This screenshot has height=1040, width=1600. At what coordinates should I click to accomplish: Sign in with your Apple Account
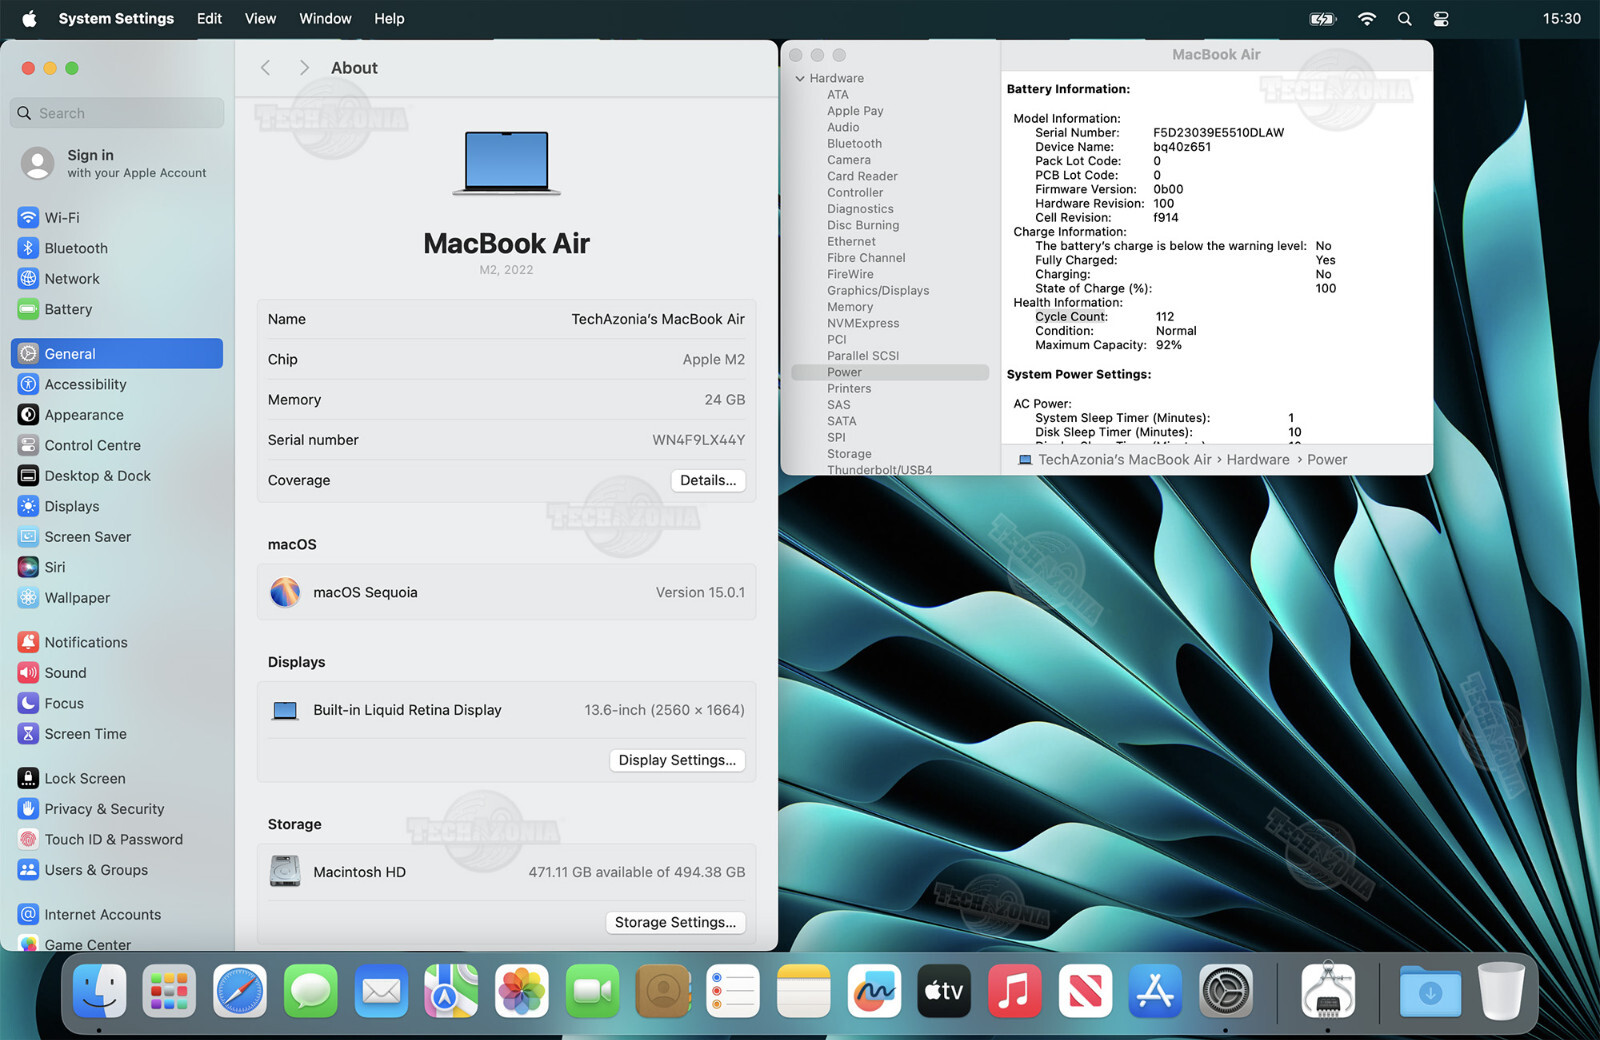pos(116,163)
